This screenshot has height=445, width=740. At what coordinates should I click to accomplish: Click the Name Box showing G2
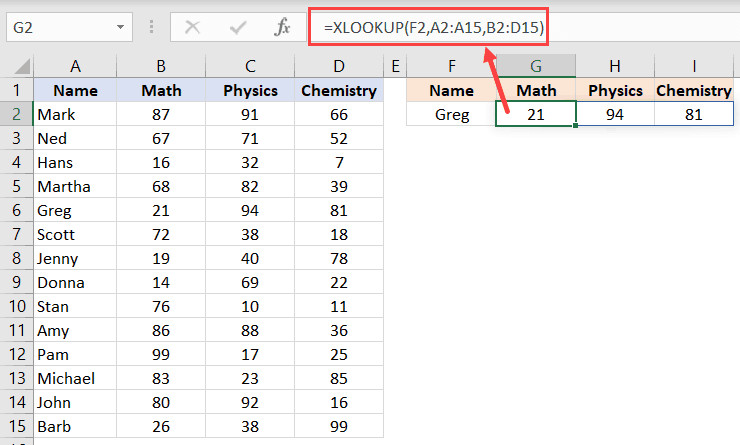69,27
